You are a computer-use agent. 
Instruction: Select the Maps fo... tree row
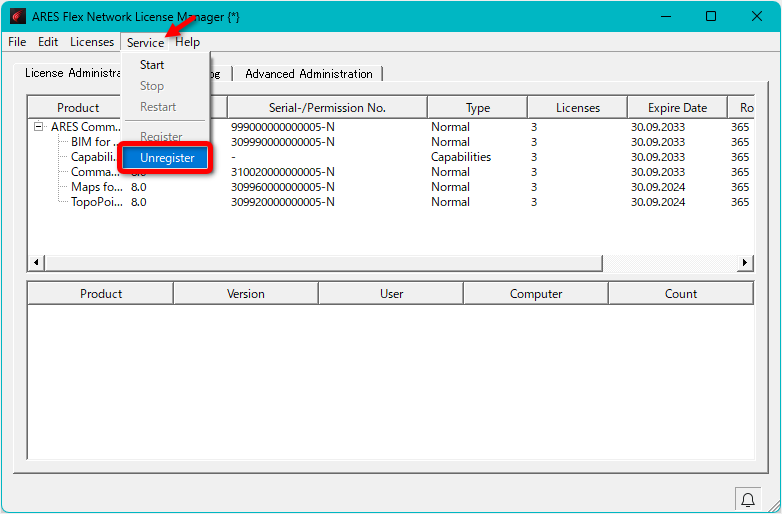point(97,187)
